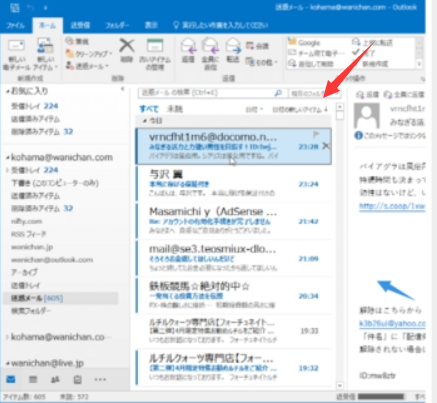
Task: Switch to the Home (ホーム) tab
Action: [x=47, y=25]
